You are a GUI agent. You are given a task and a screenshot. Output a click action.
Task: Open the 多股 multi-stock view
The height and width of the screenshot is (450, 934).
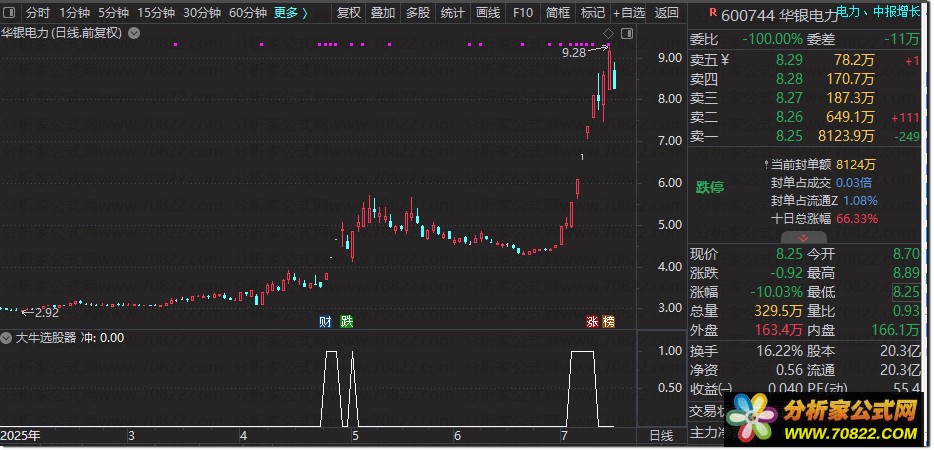pyautogui.click(x=418, y=13)
